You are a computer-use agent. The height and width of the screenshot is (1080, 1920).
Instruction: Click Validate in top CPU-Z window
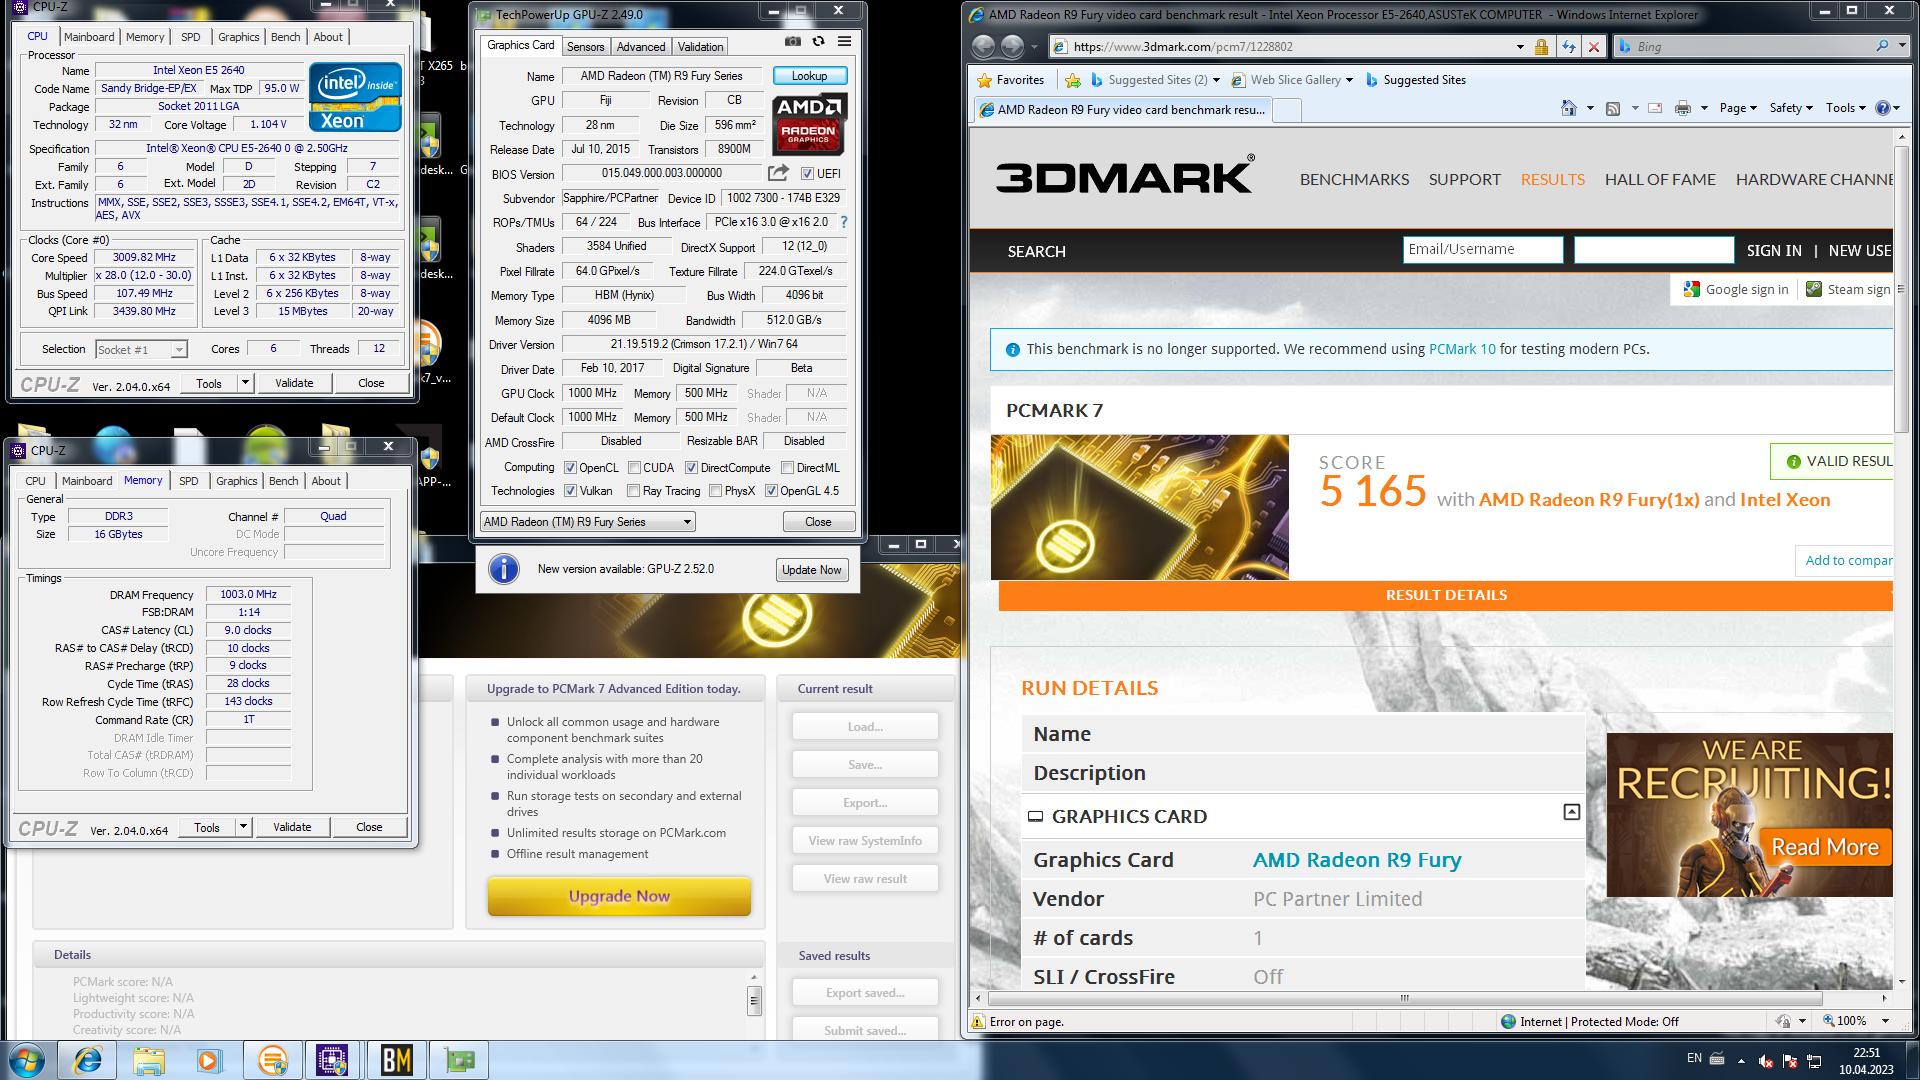coord(294,383)
